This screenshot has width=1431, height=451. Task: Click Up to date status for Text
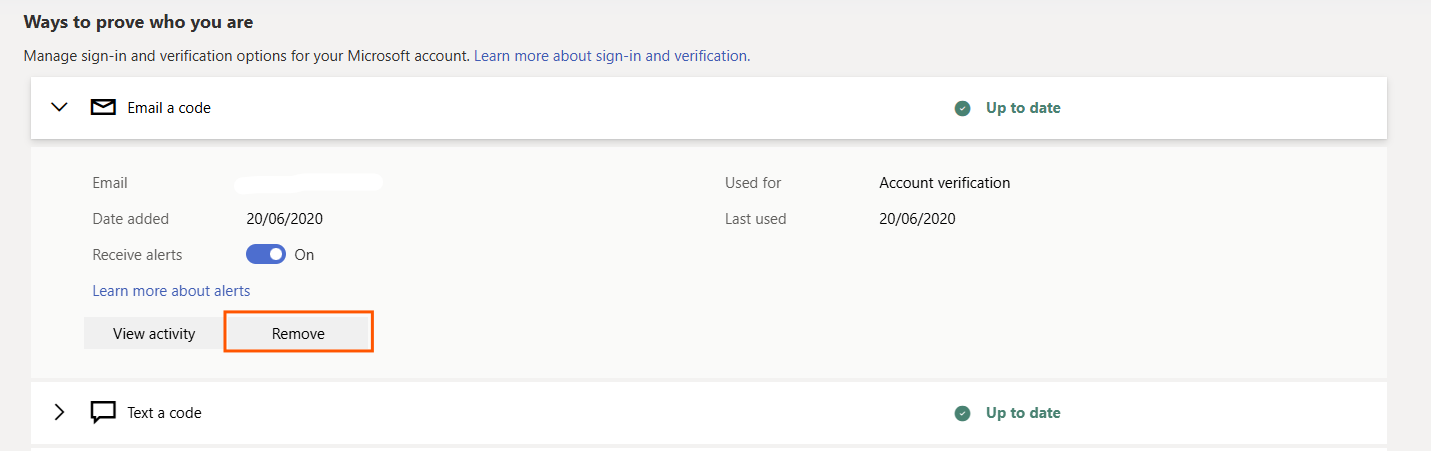click(x=1023, y=413)
